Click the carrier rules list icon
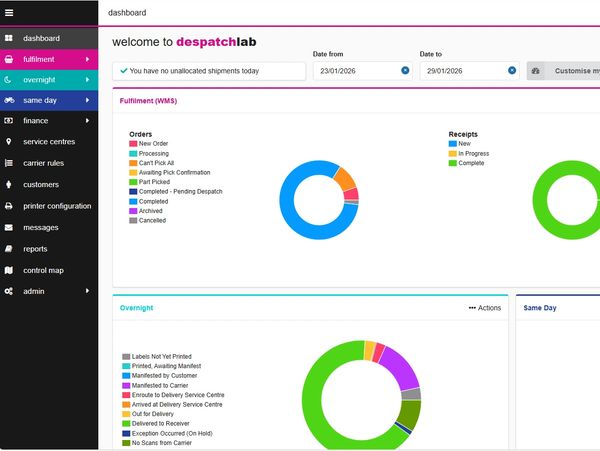Screen dimensions: 600x451 click(x=9, y=163)
